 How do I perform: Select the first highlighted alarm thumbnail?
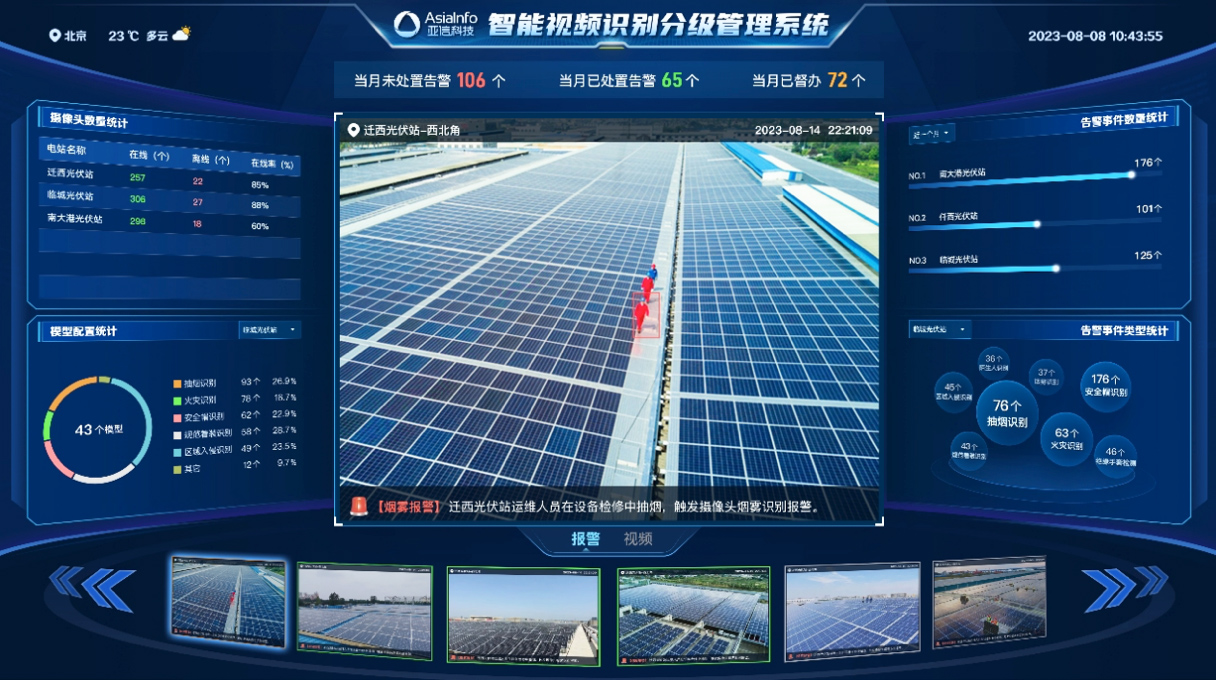tap(228, 601)
